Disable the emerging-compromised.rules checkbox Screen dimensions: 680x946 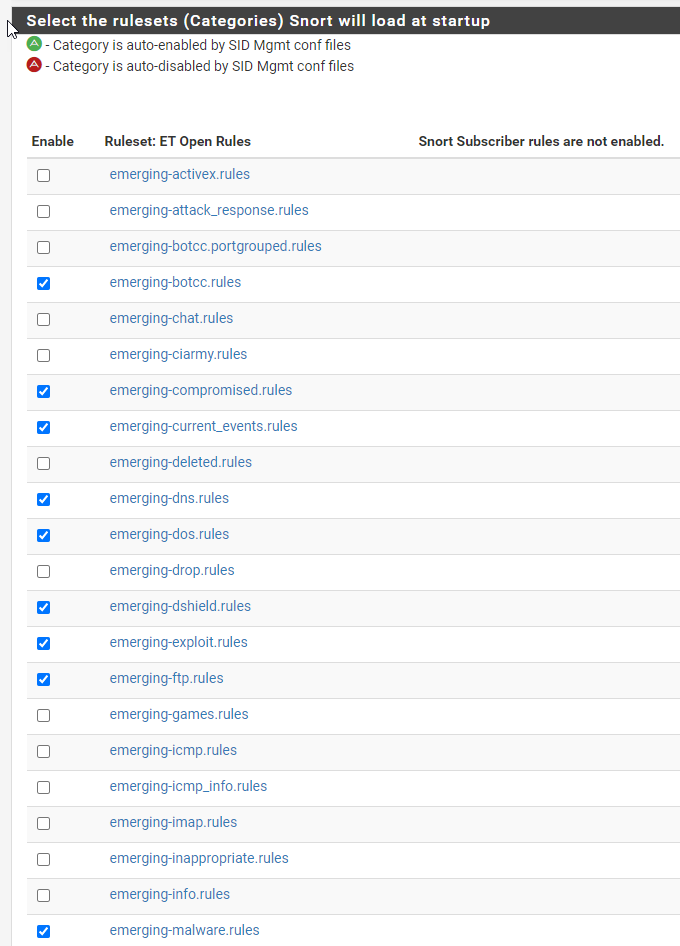(43, 392)
